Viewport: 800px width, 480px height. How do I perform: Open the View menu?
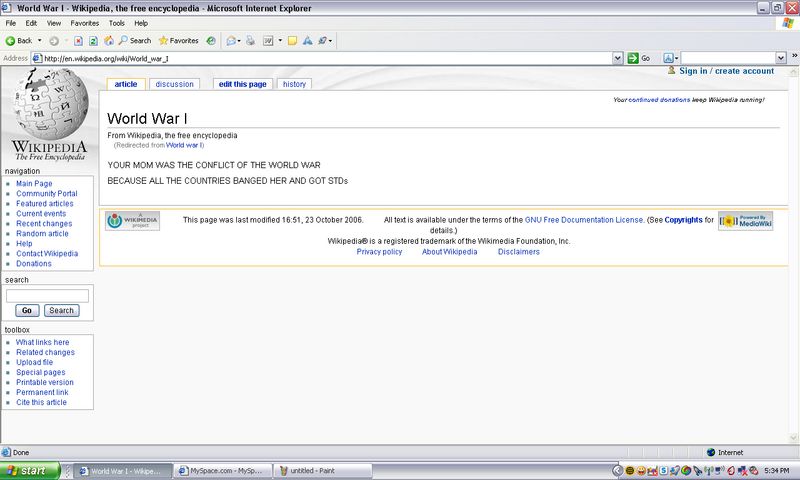[x=54, y=23]
